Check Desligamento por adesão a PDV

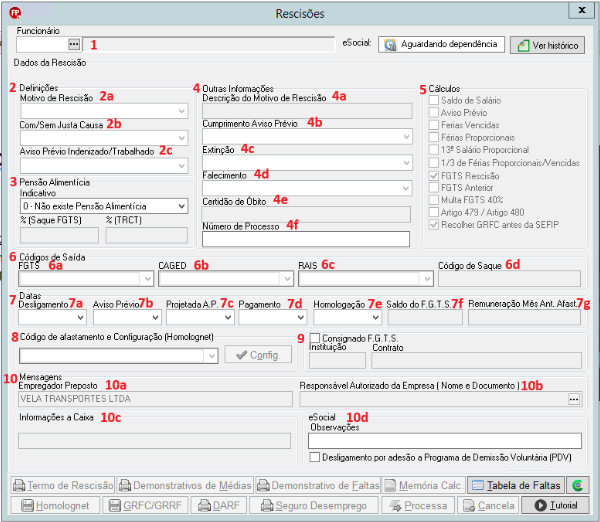pyautogui.click(x=315, y=457)
